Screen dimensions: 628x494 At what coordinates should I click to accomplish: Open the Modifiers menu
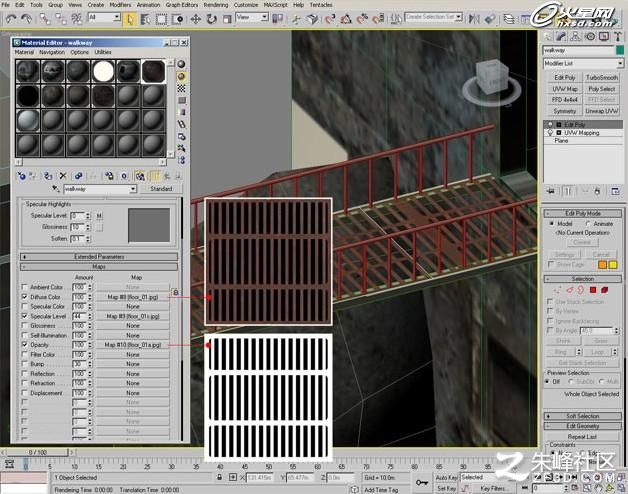[x=120, y=5]
